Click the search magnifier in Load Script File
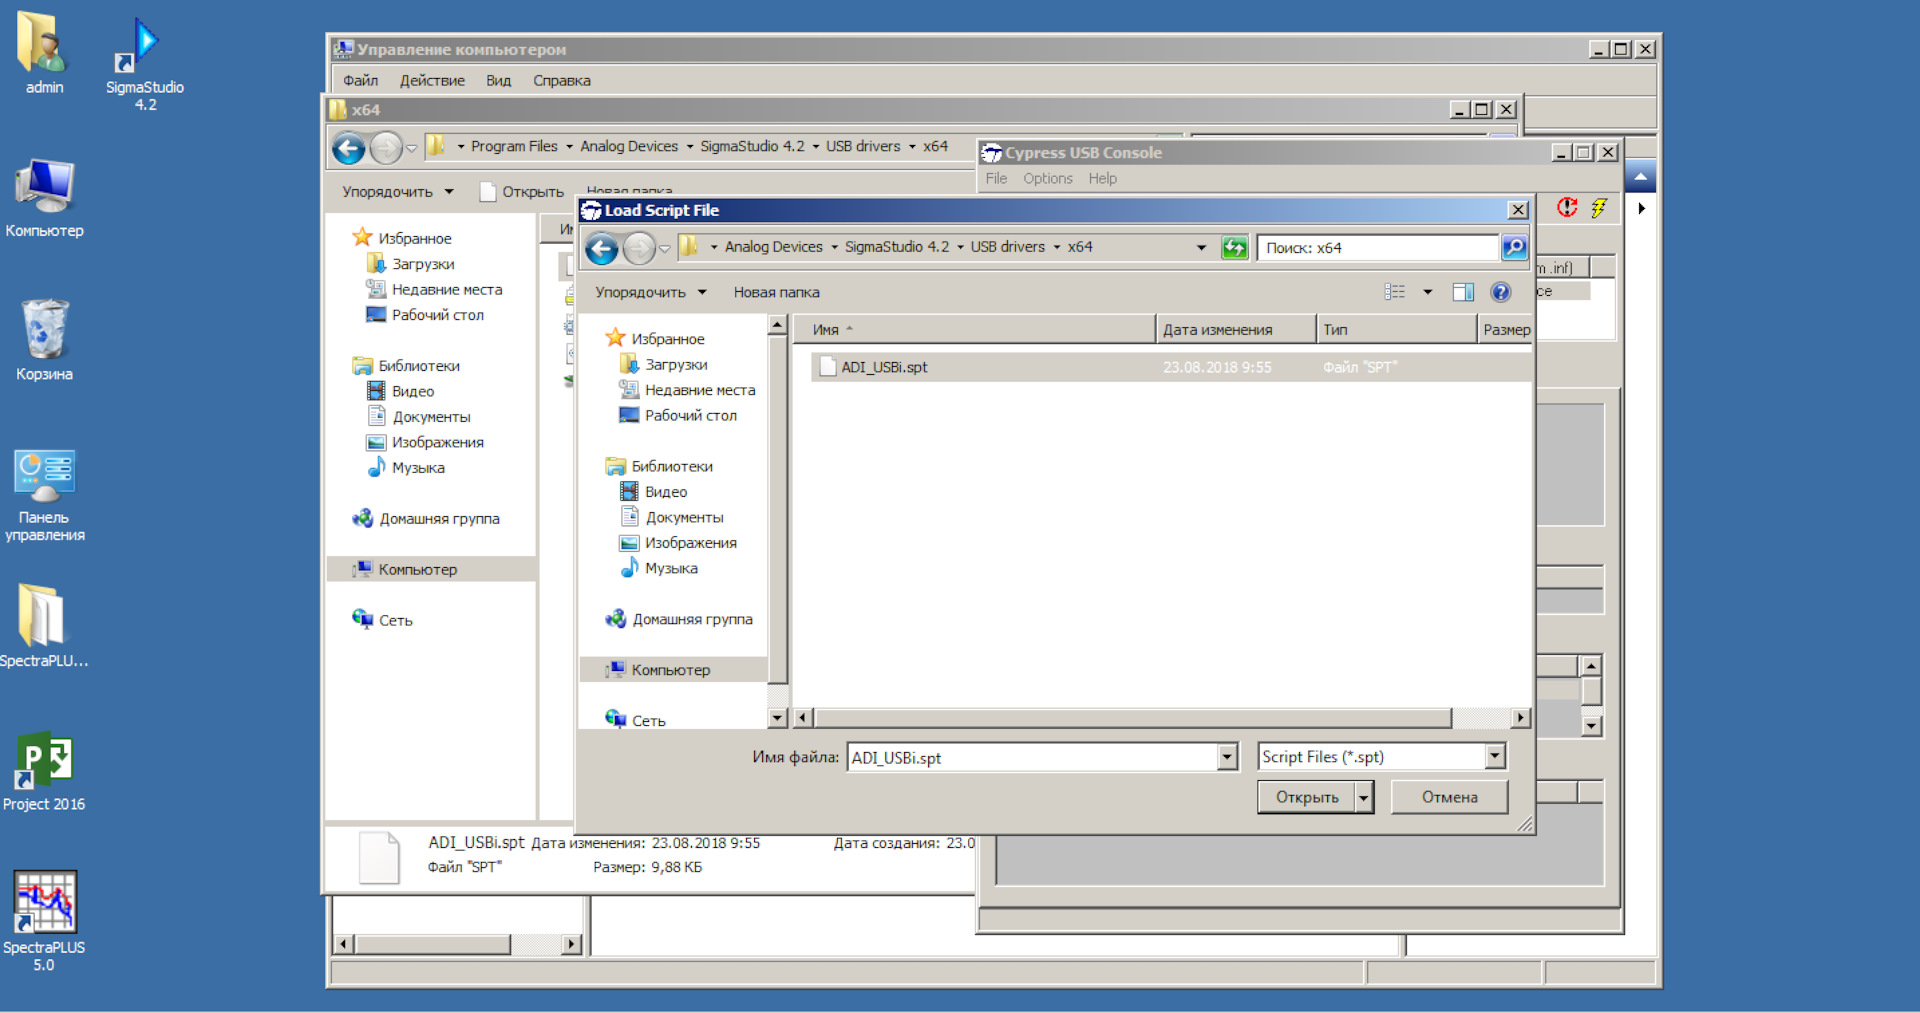This screenshot has width=1920, height=1013. coord(1514,247)
